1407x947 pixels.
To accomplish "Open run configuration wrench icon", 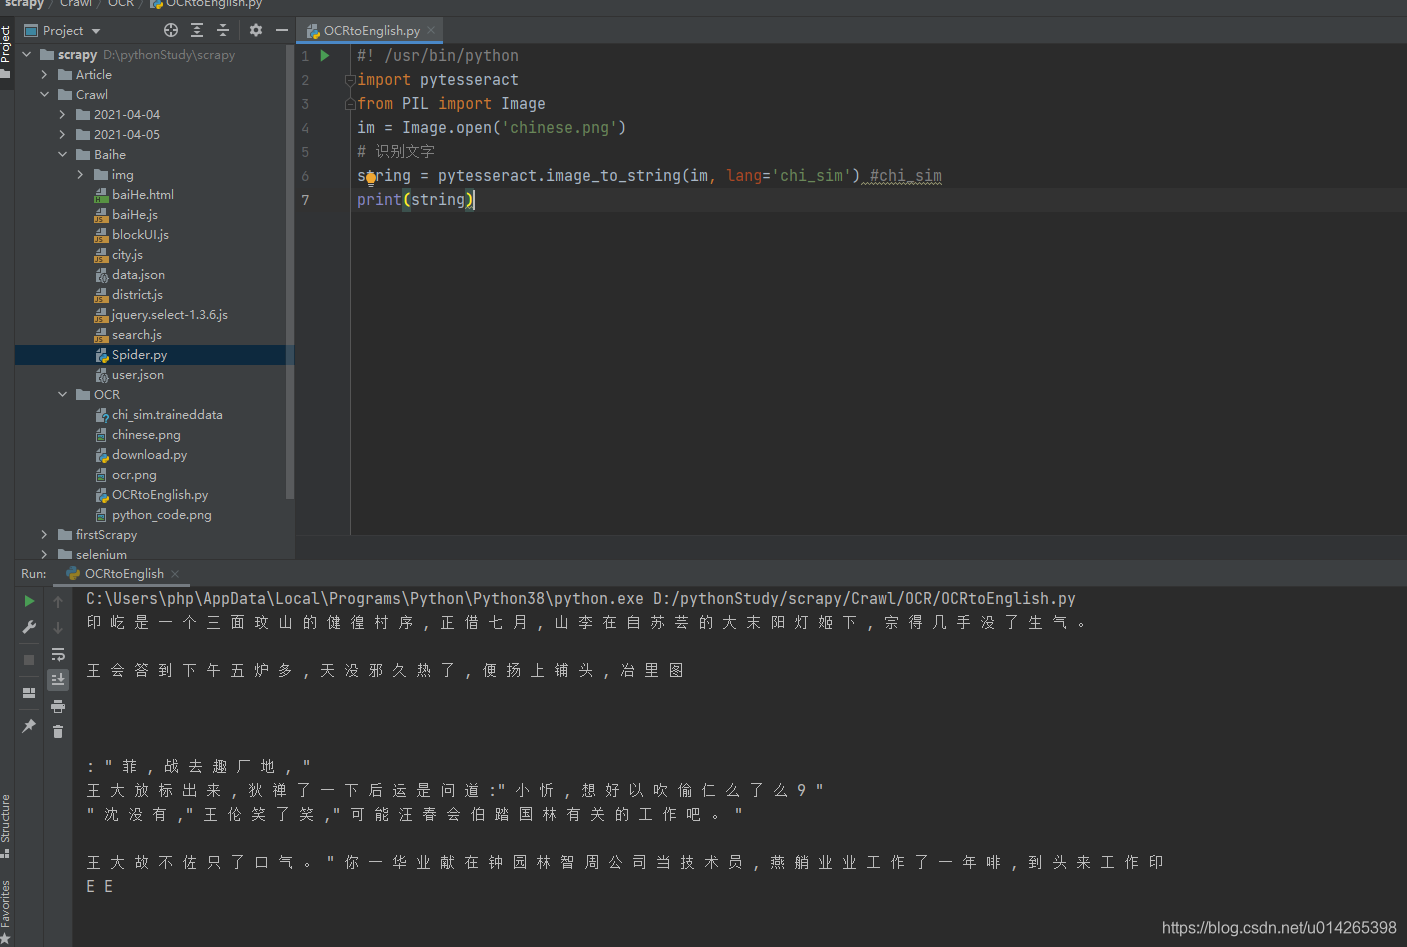I will tap(29, 627).
